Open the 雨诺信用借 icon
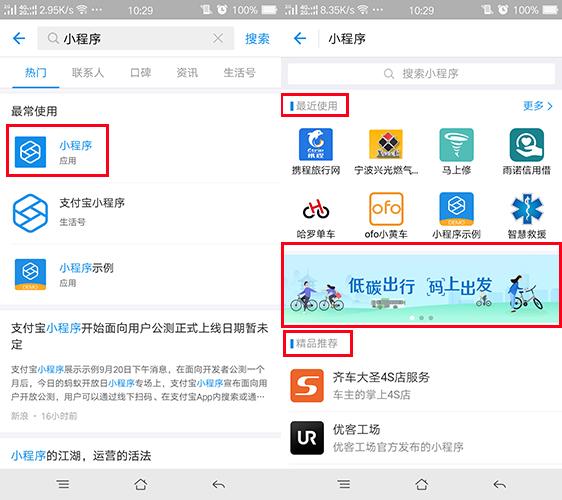Image resolution: width=562 pixels, height=500 pixels. pos(527,145)
